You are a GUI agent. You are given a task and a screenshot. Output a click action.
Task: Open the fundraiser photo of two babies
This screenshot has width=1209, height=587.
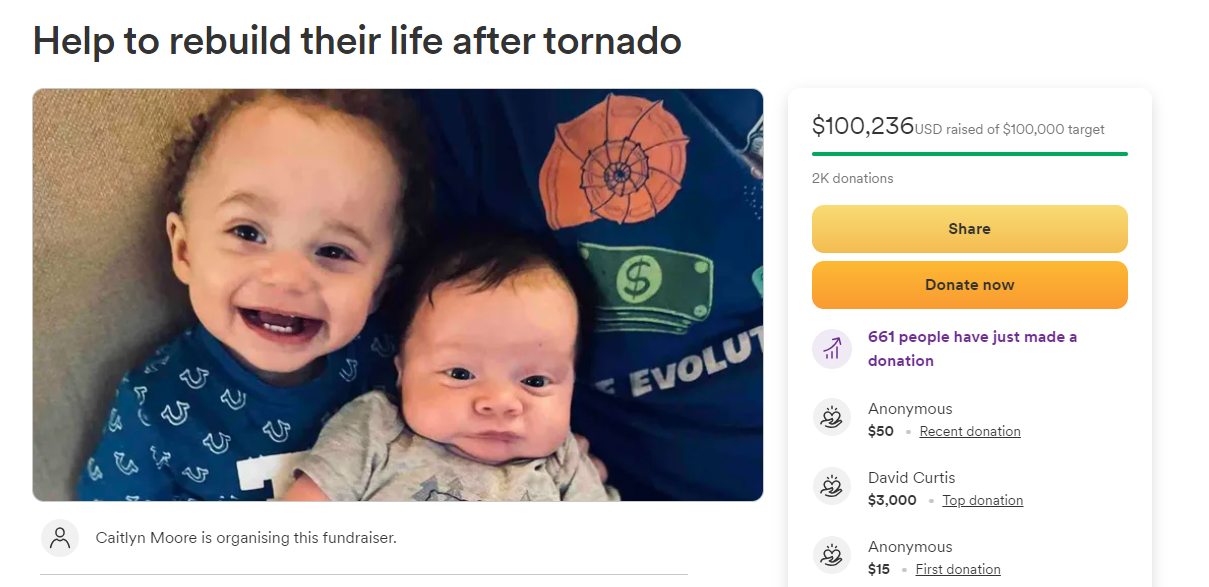tap(398, 295)
